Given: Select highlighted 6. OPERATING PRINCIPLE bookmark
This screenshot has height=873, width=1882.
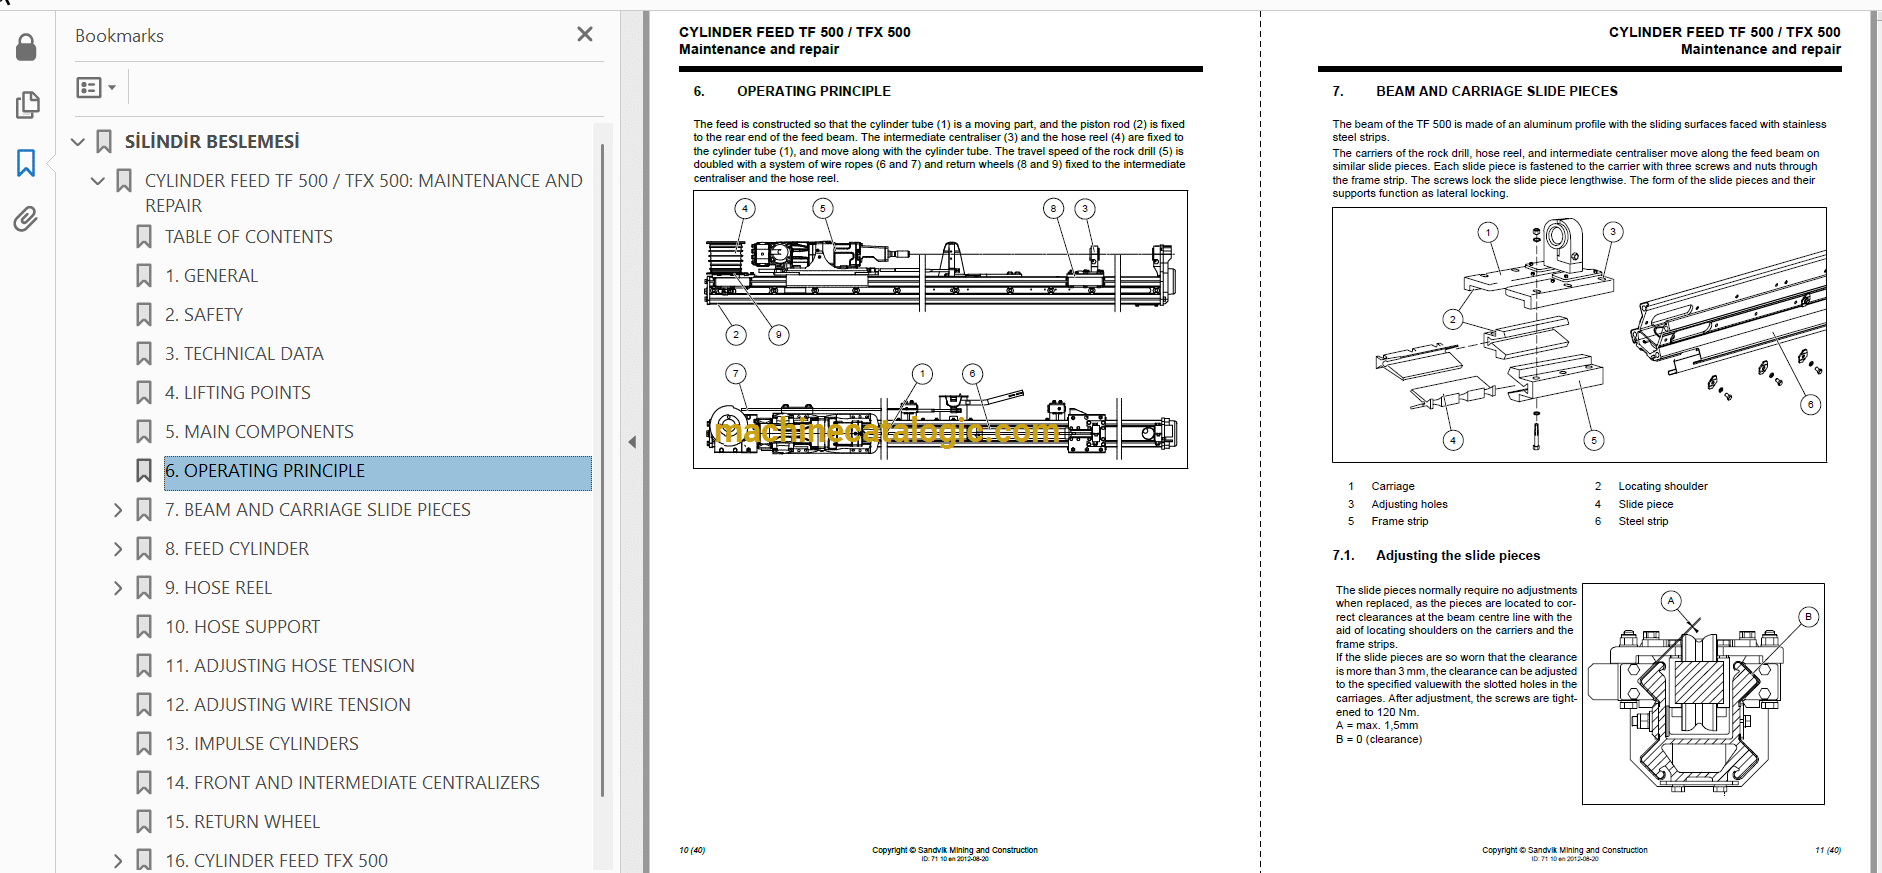Looking at the screenshot, I should point(378,472).
